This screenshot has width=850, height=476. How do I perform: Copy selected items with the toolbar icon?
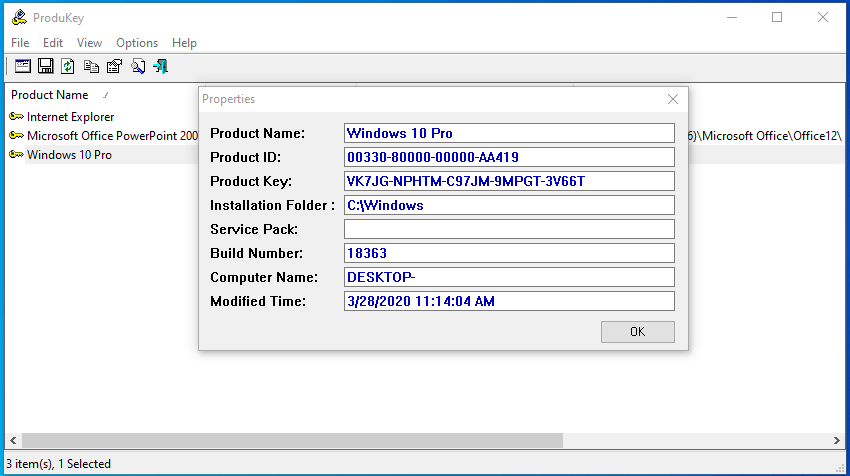coord(91,66)
